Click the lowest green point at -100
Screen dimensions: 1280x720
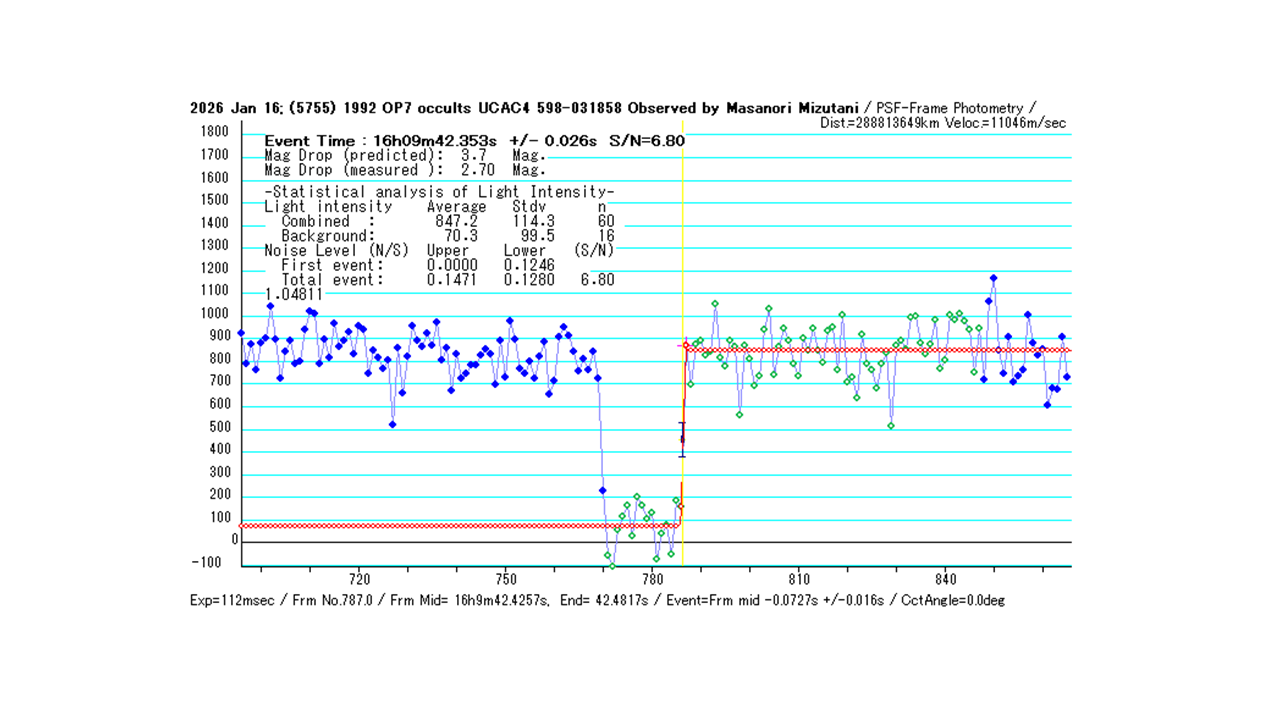(612, 566)
